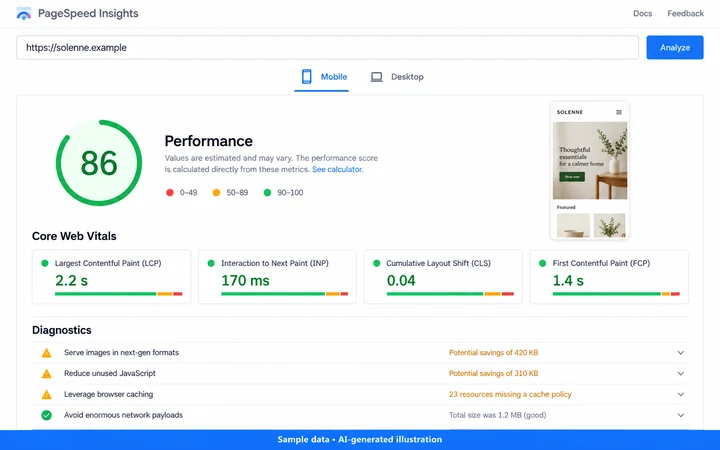Click the First Contentful Paint (FCP) label
Viewport: 720px width, 450px height.
coord(601,263)
